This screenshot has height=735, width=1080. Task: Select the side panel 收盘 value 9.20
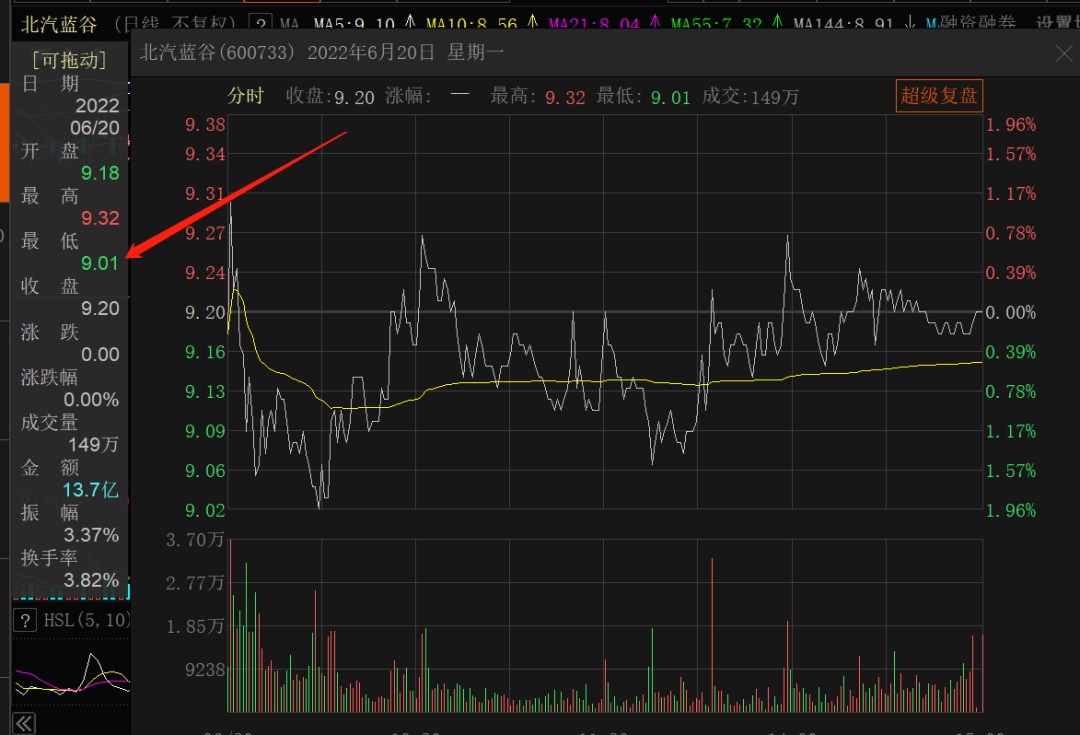click(100, 309)
